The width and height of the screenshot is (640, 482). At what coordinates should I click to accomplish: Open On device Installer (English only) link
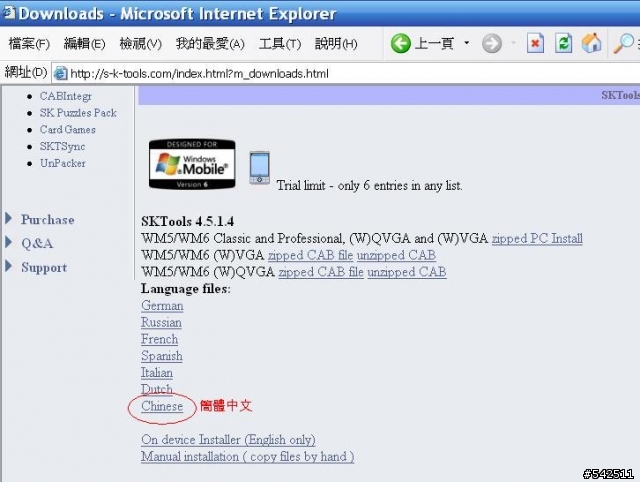(x=228, y=440)
